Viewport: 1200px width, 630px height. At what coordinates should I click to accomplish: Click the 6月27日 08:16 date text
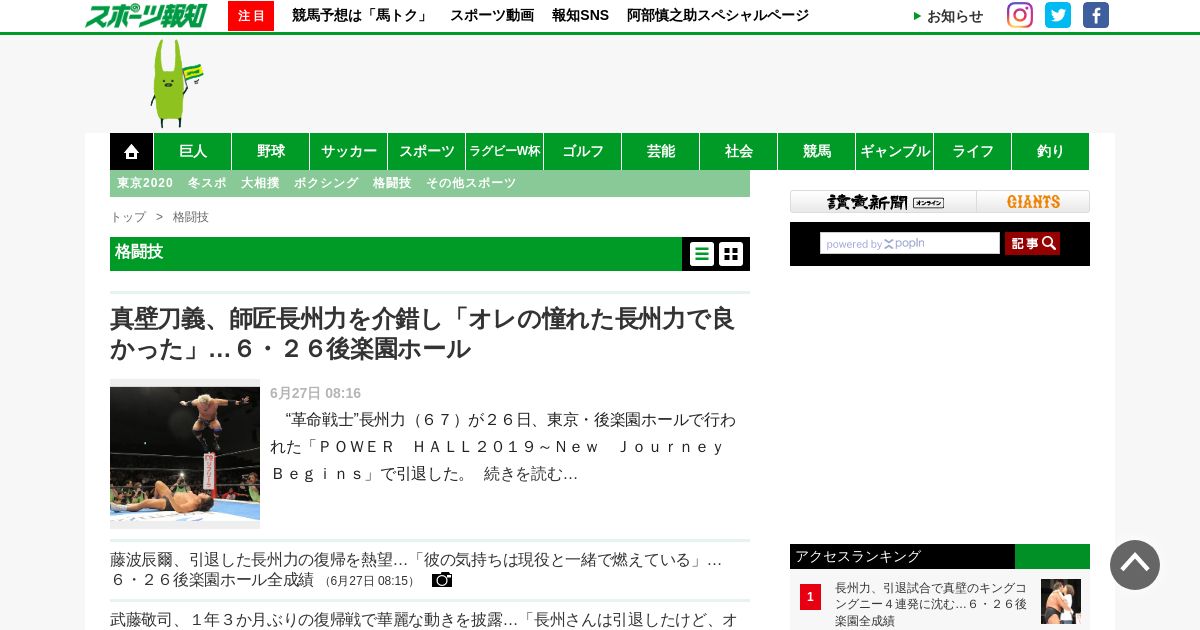coord(315,393)
